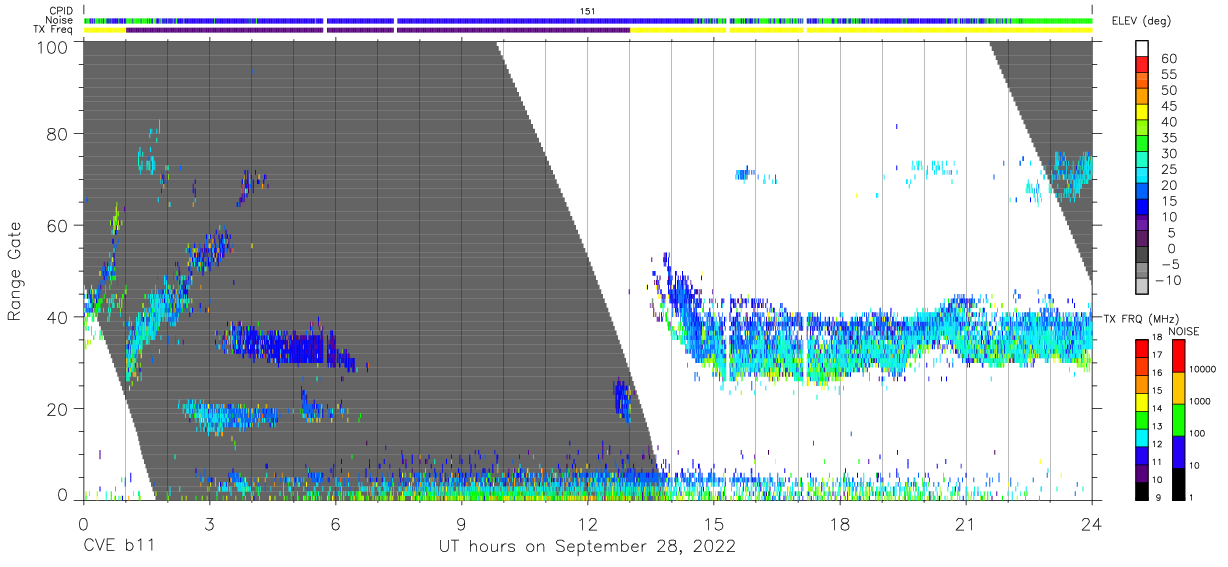This screenshot has width=1228, height=567.
Task: Click the '6' tick on the UT hours axis
Action: [x=335, y=522]
